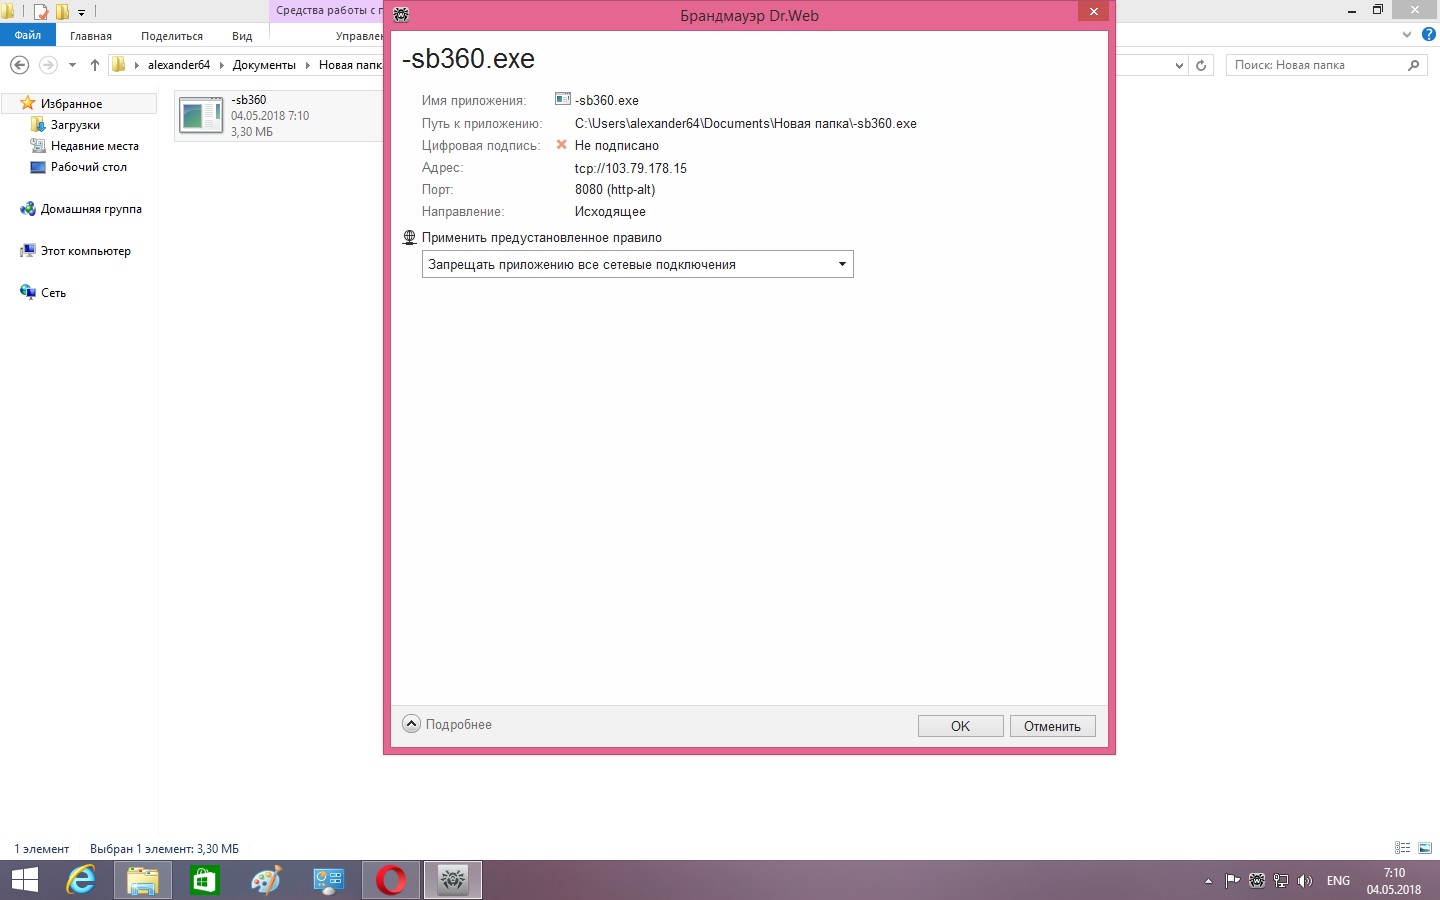This screenshot has height=900, width=1440.
Task: Switch to the Главная ribbon tab
Action: pyautogui.click(x=91, y=36)
